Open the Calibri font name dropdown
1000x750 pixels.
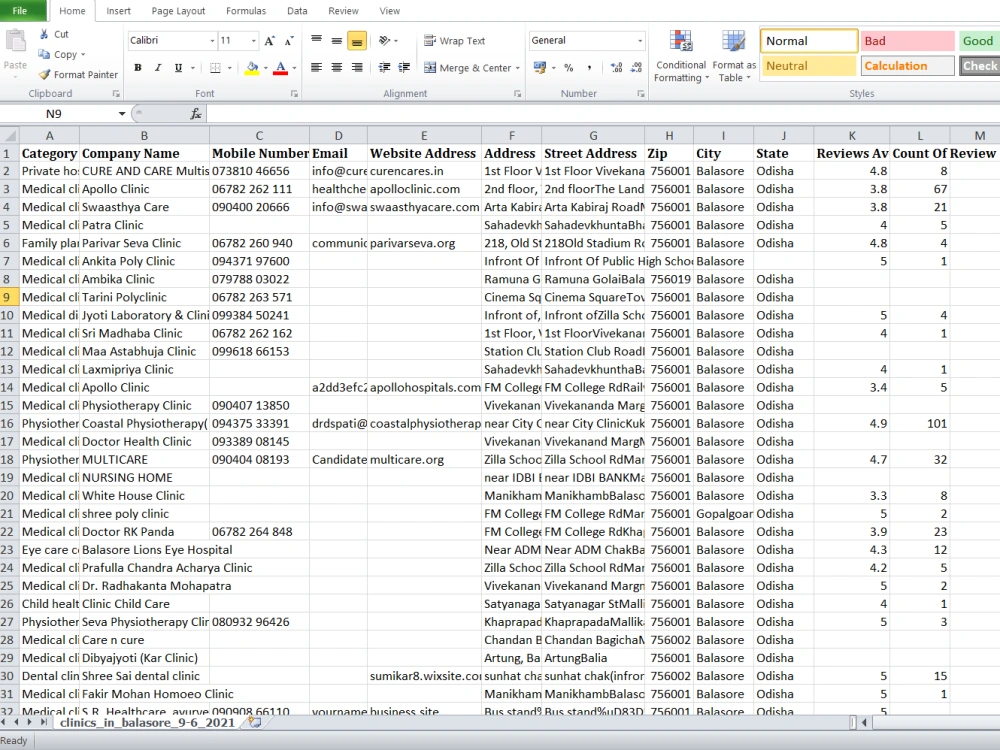(x=212, y=40)
